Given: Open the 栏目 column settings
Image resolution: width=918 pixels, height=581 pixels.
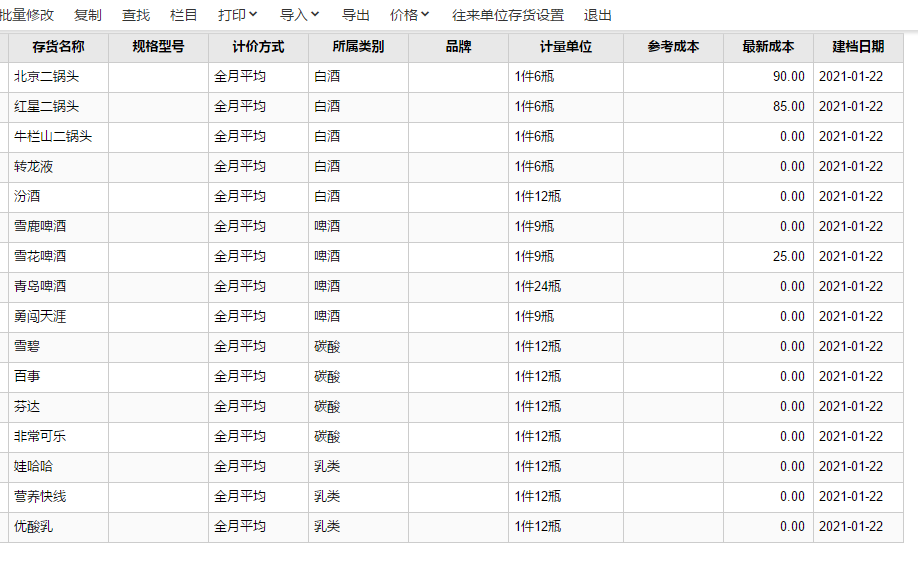Looking at the screenshot, I should tap(184, 15).
